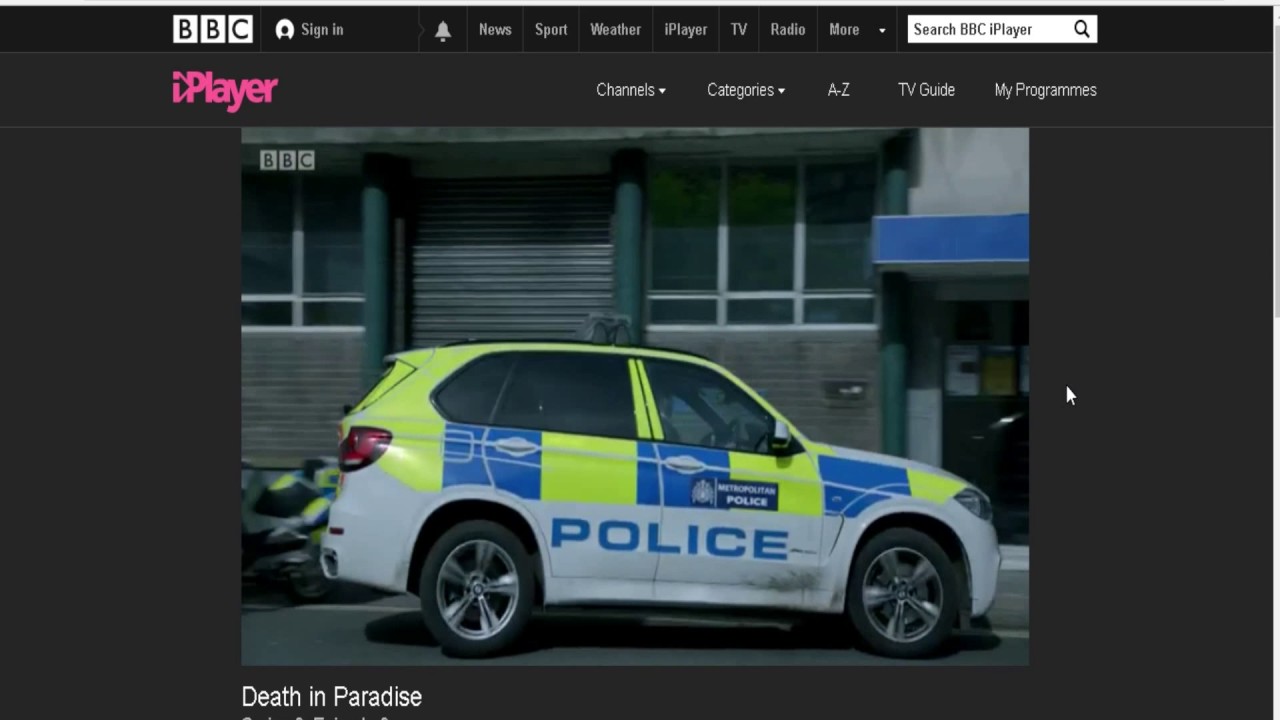The height and width of the screenshot is (720, 1280).
Task: Open My Programmes
Action: 1045,90
